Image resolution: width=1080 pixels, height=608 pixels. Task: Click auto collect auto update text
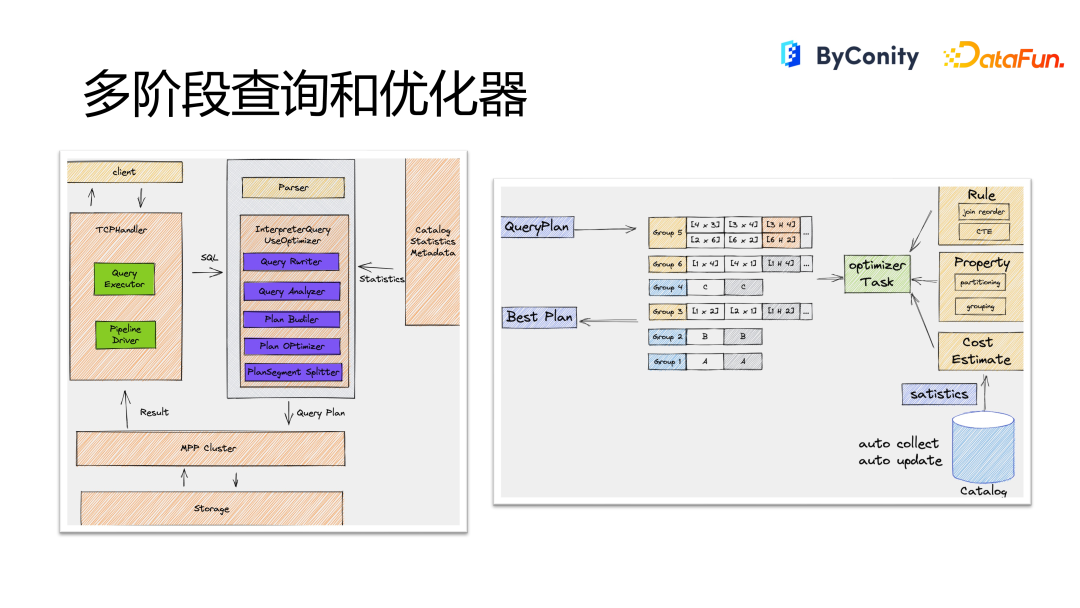[900, 452]
